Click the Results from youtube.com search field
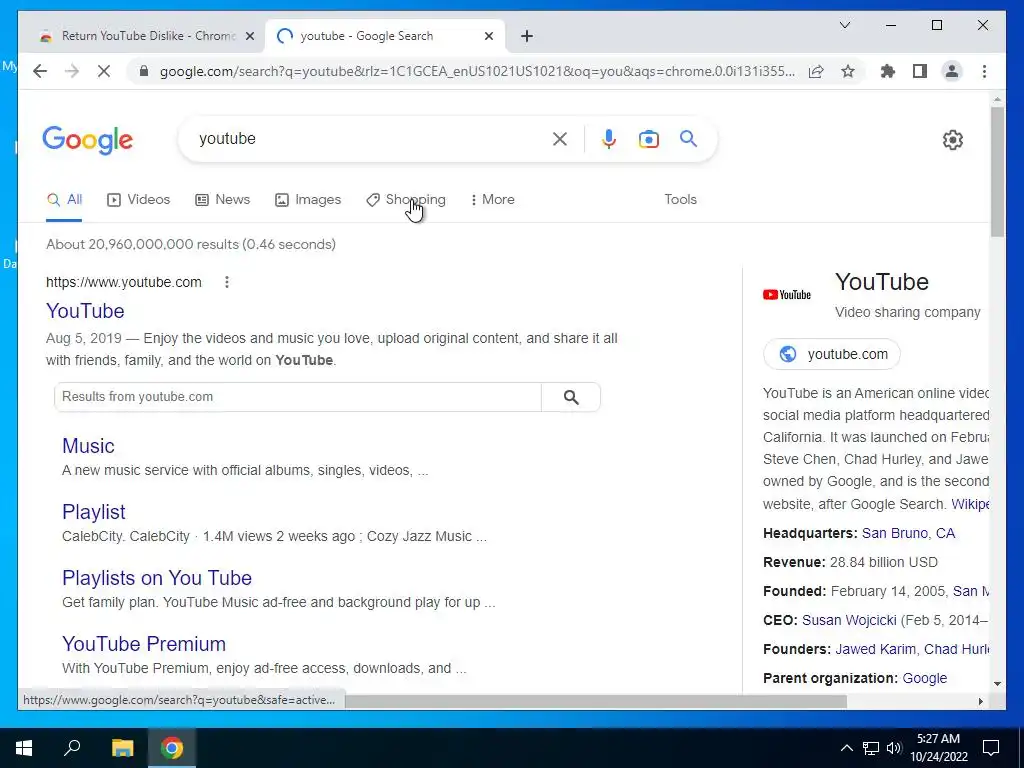 click(x=298, y=397)
